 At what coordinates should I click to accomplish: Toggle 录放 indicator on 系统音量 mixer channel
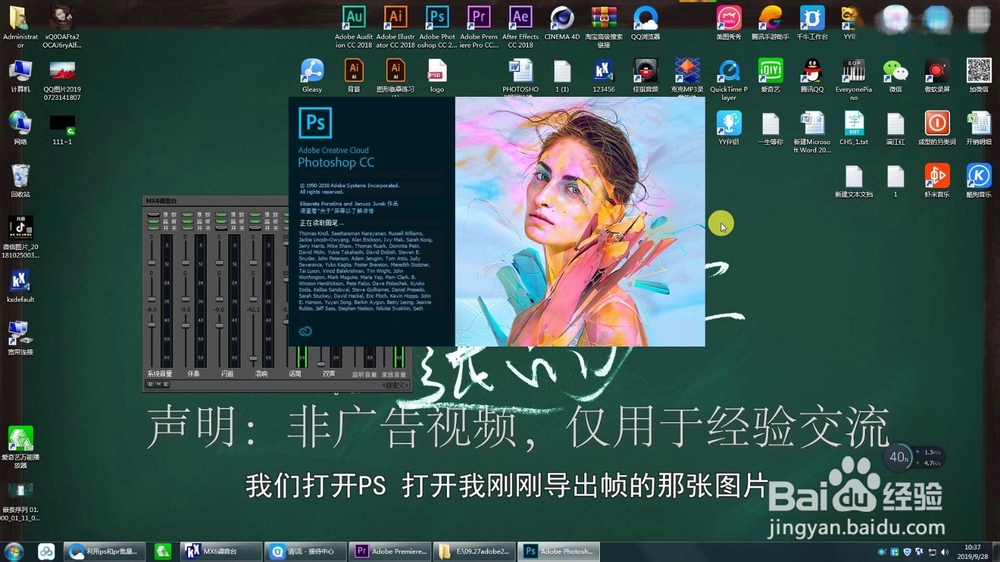tap(154, 215)
